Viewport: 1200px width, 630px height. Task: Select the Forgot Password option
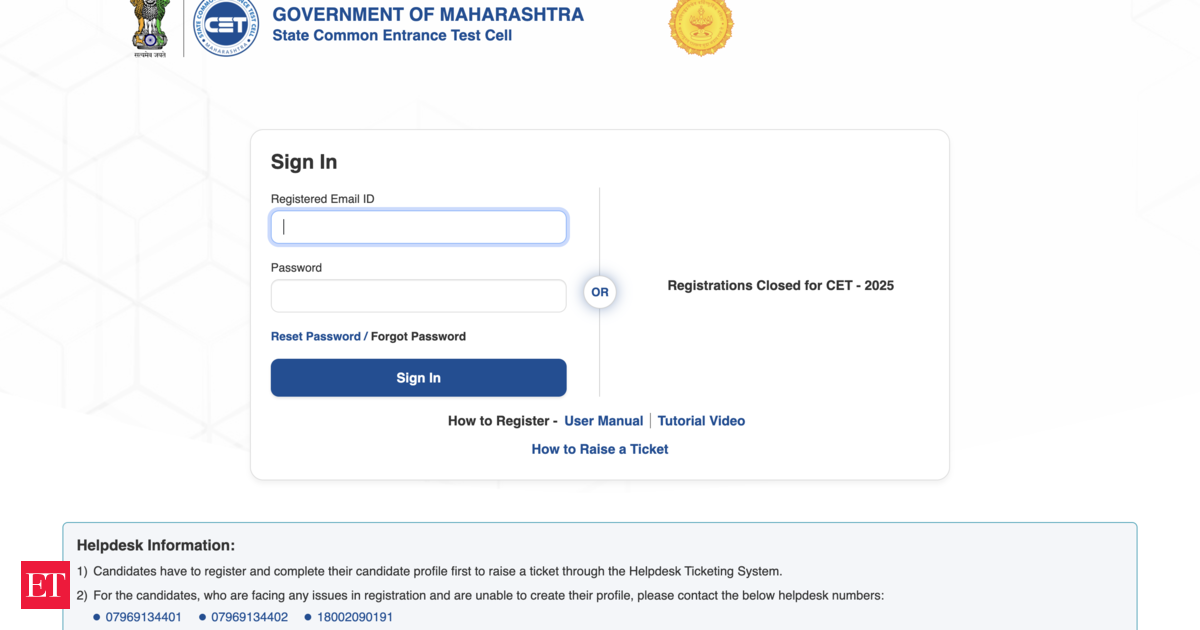tap(418, 337)
